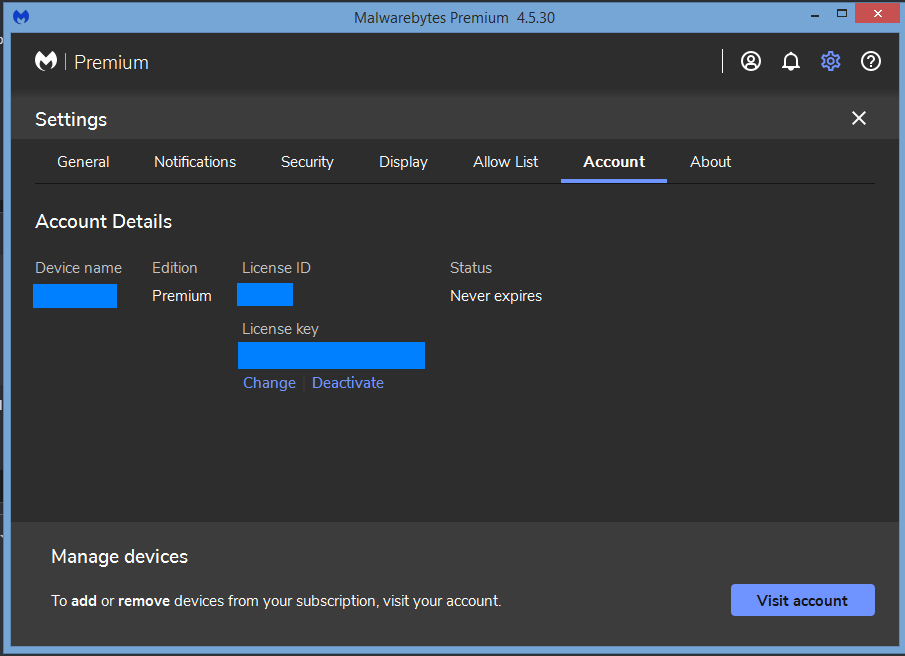
Task: Open the notifications bell icon
Action: [791, 61]
